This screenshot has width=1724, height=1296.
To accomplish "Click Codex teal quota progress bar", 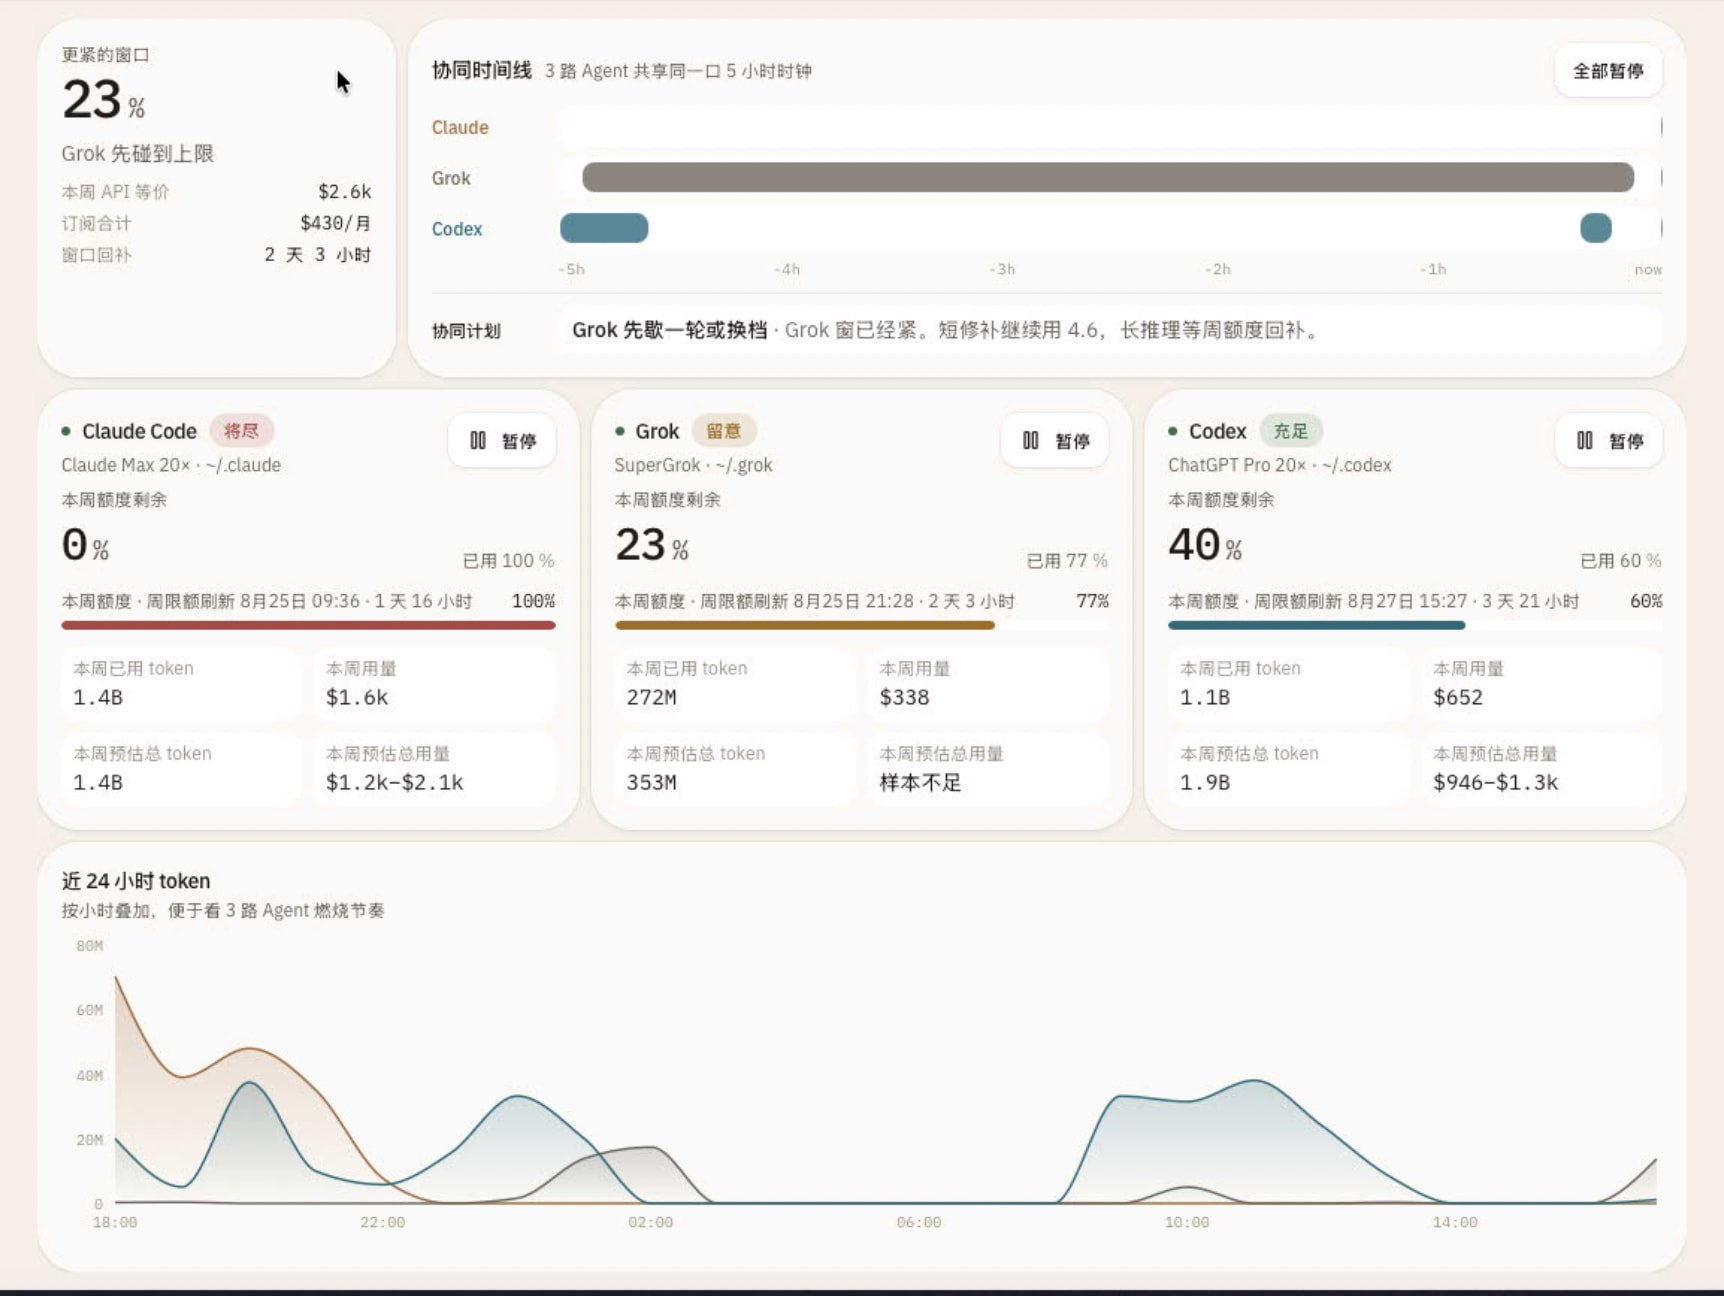I will (1317, 625).
